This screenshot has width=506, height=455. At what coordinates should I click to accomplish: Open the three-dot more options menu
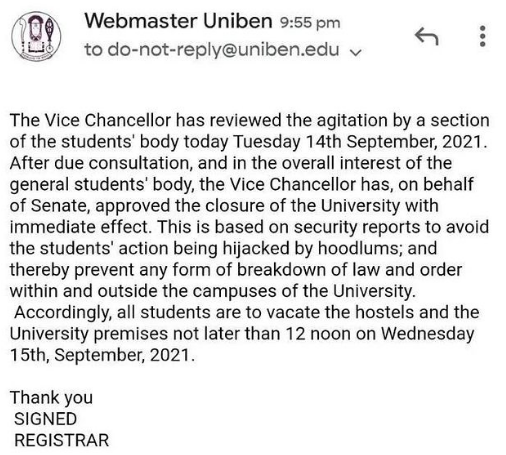point(482,36)
